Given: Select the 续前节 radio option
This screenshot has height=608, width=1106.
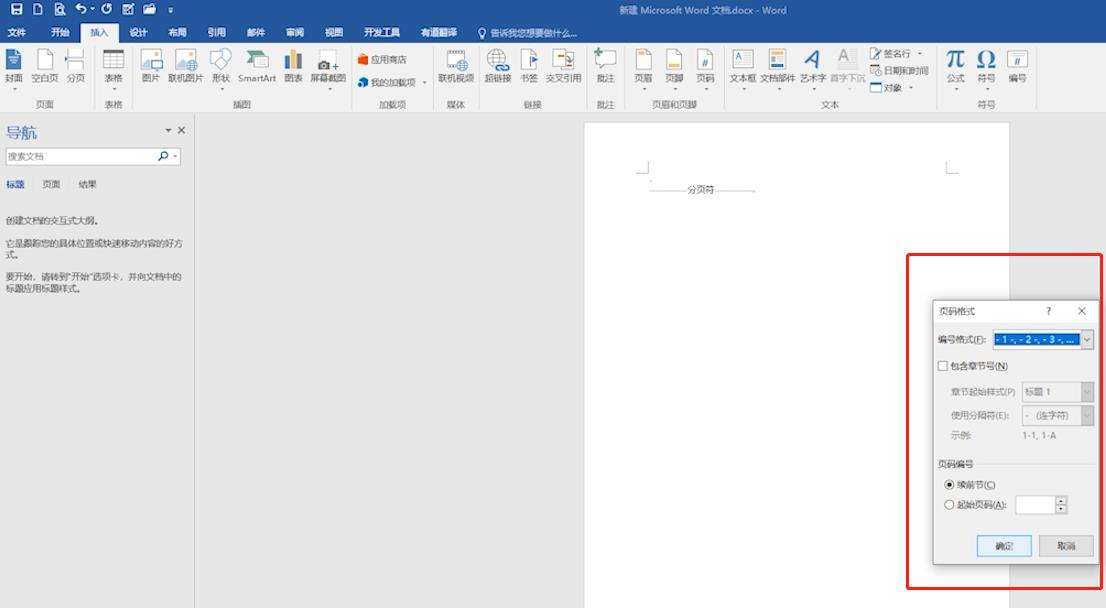Looking at the screenshot, I should tap(949, 485).
